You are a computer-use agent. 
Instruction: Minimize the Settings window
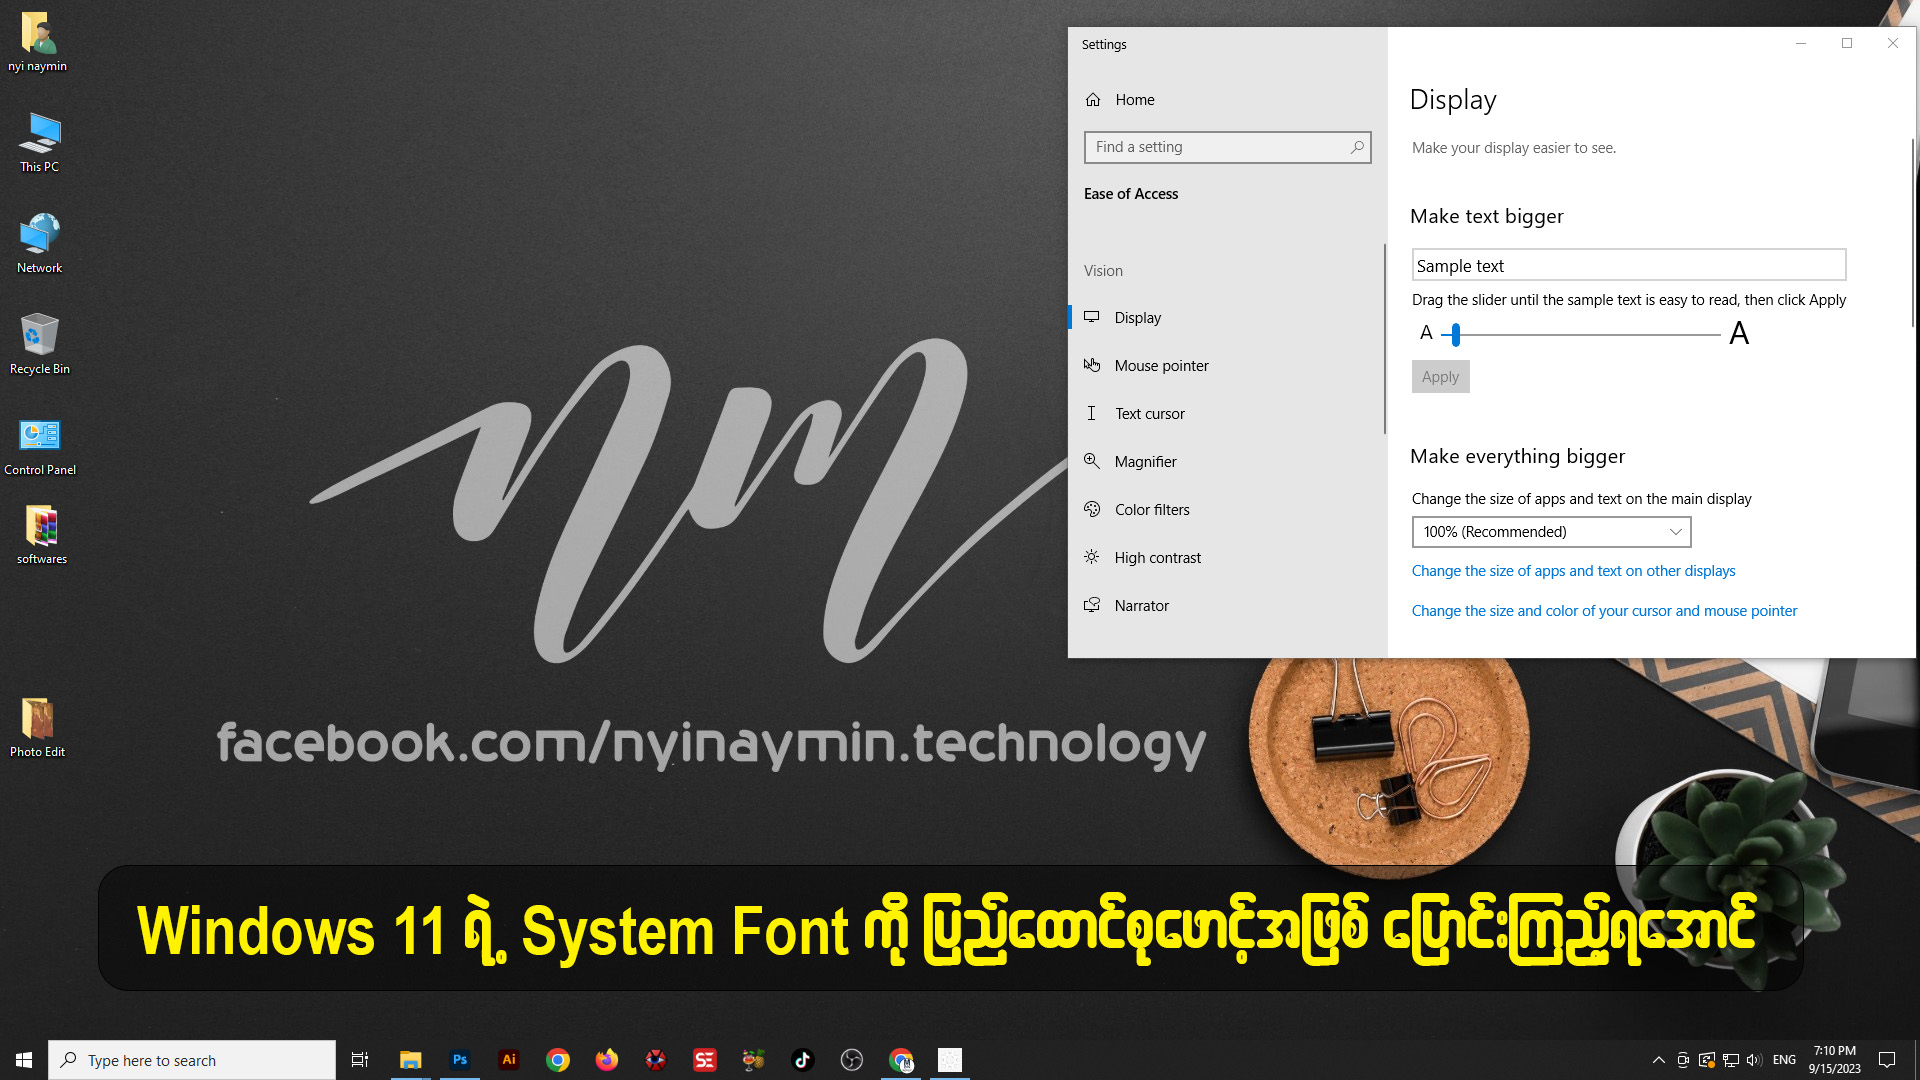tap(1801, 43)
